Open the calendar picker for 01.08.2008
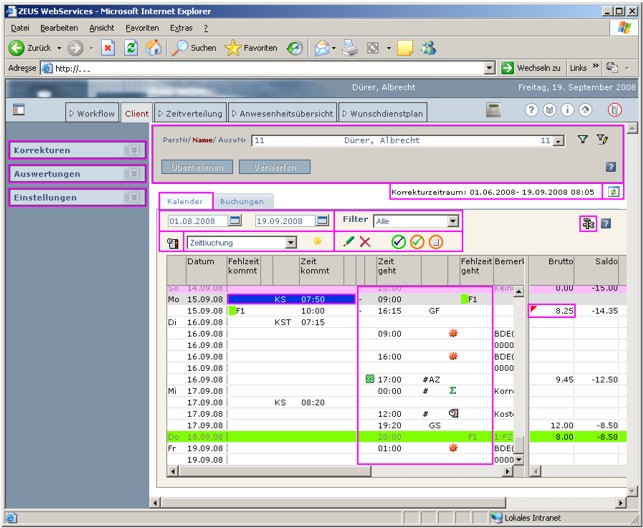 pos(235,221)
